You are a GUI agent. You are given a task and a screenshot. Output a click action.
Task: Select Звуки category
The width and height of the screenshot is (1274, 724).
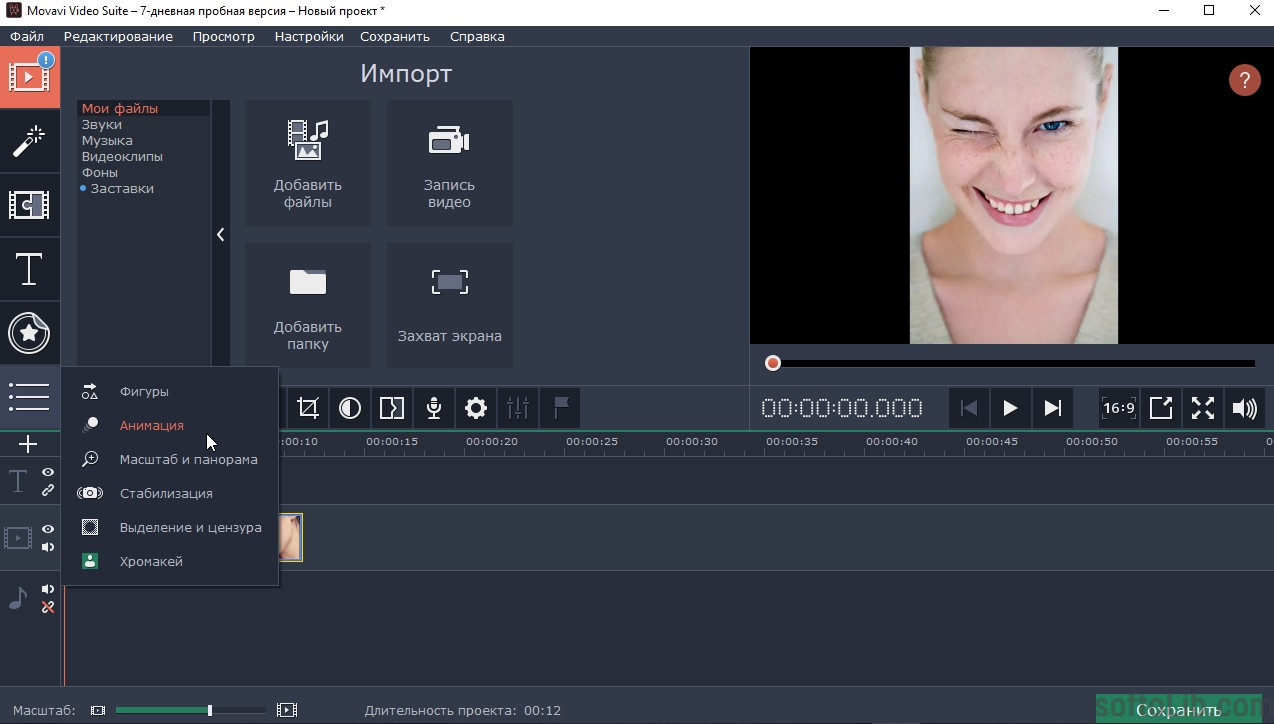tap(143, 124)
